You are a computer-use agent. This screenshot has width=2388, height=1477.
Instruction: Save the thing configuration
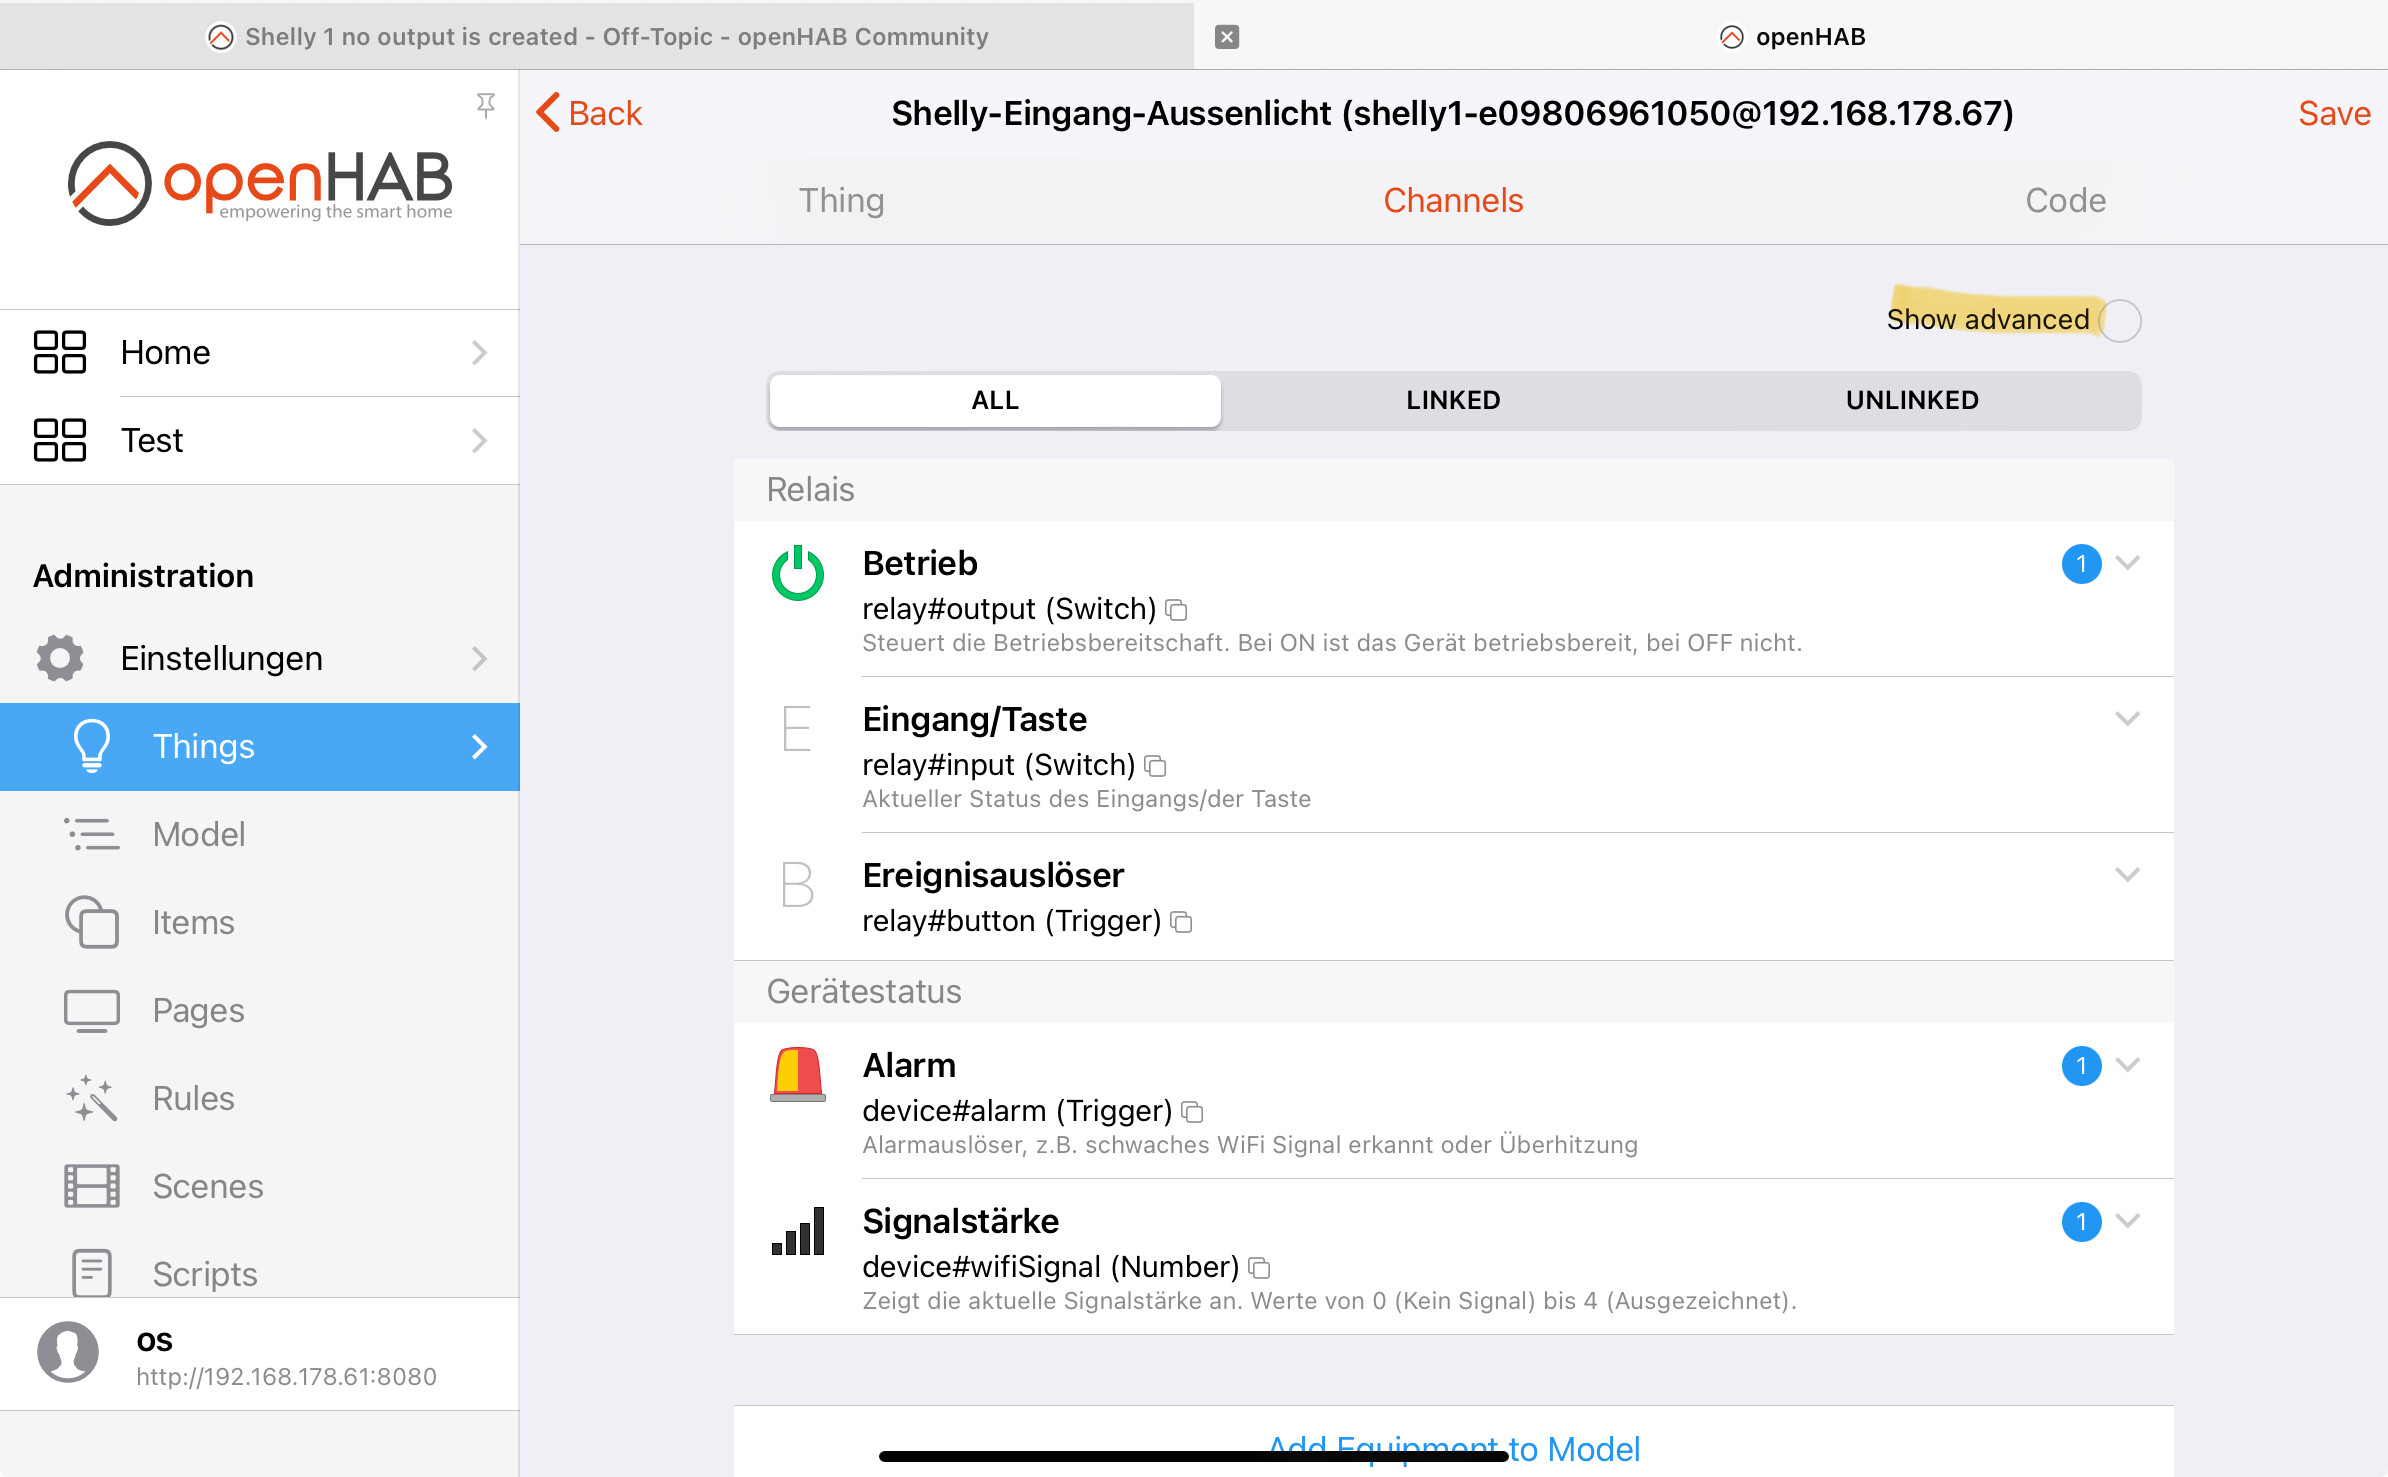click(2334, 113)
